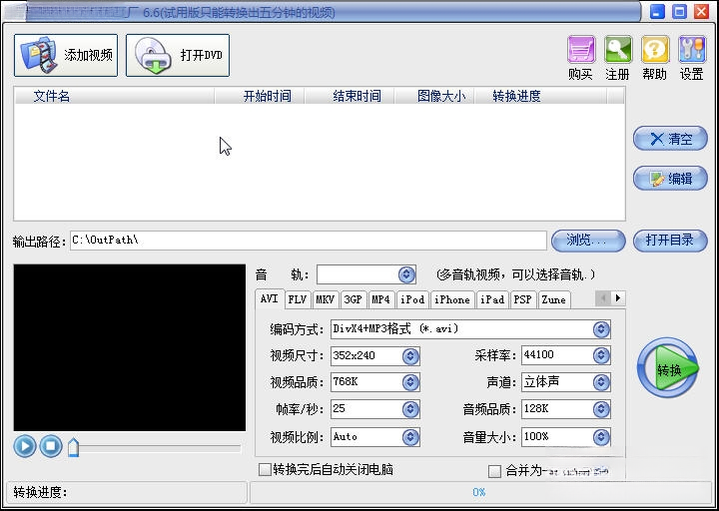Click the 输出路径 text field
Viewport: 719px width, 511px height.
click(308, 240)
